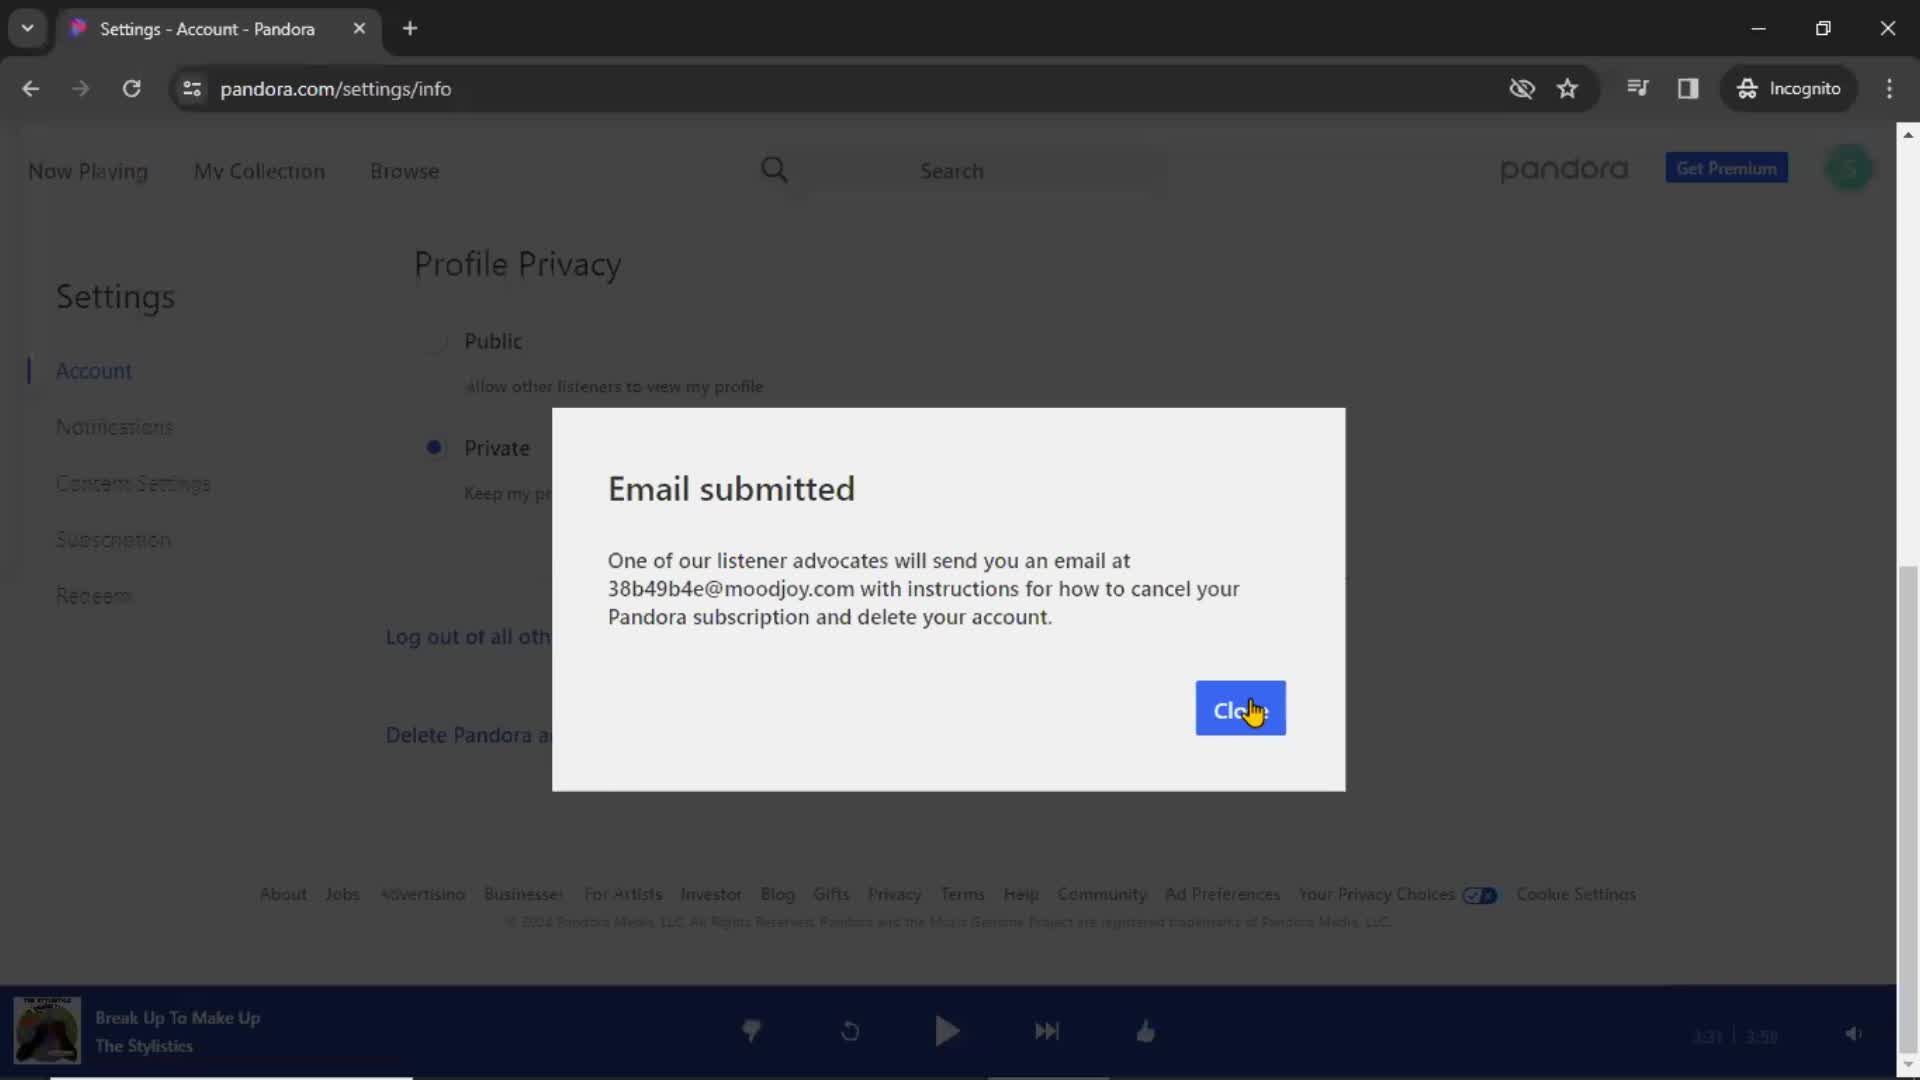Expand the Content Settings section

[x=132, y=483]
